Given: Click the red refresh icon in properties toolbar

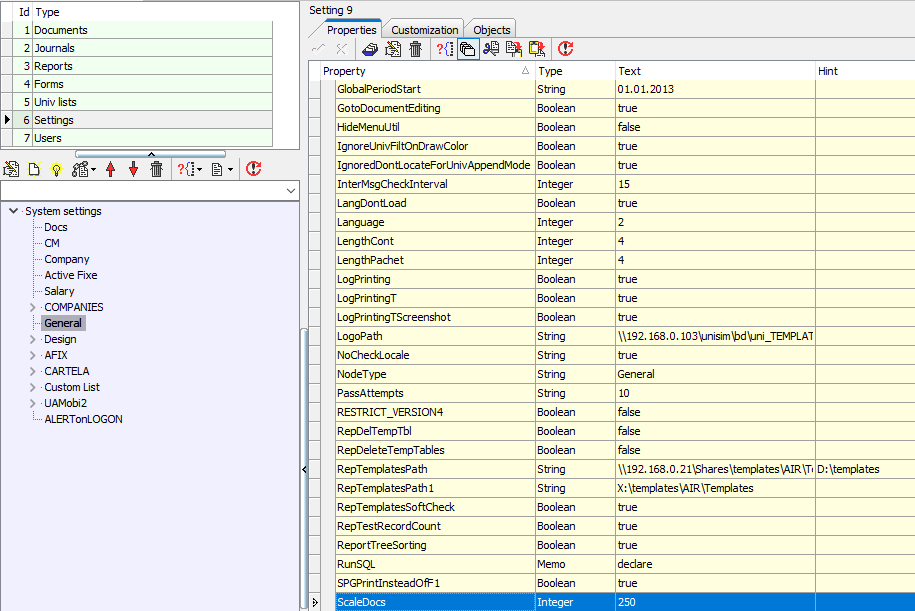Looking at the screenshot, I should click(565, 49).
